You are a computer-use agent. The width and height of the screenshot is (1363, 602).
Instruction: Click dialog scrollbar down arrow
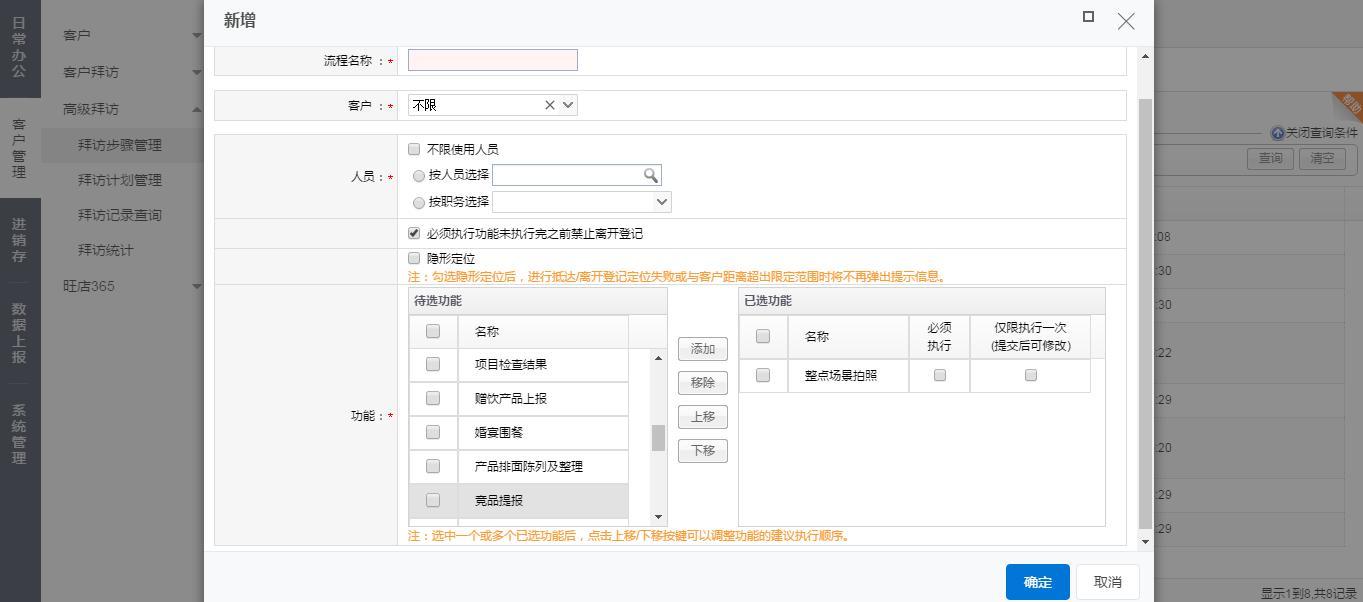[1145, 541]
